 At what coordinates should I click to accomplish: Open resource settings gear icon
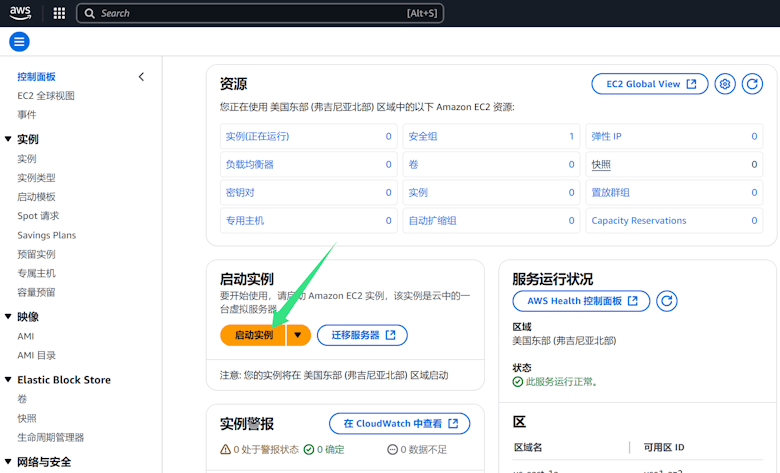[x=726, y=84]
